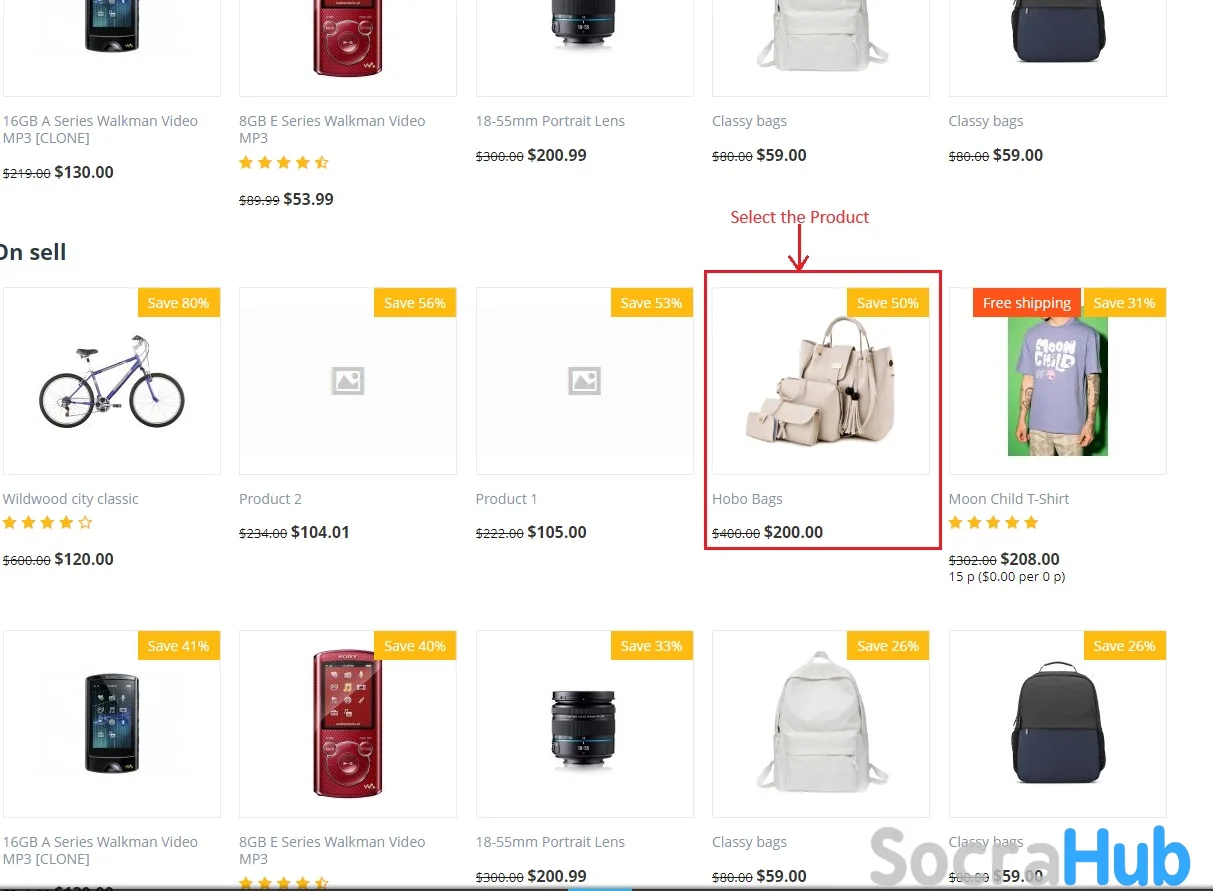Click stars under Wildwood city classic
Image resolution: width=1213 pixels, height=891 pixels.
tap(47, 522)
